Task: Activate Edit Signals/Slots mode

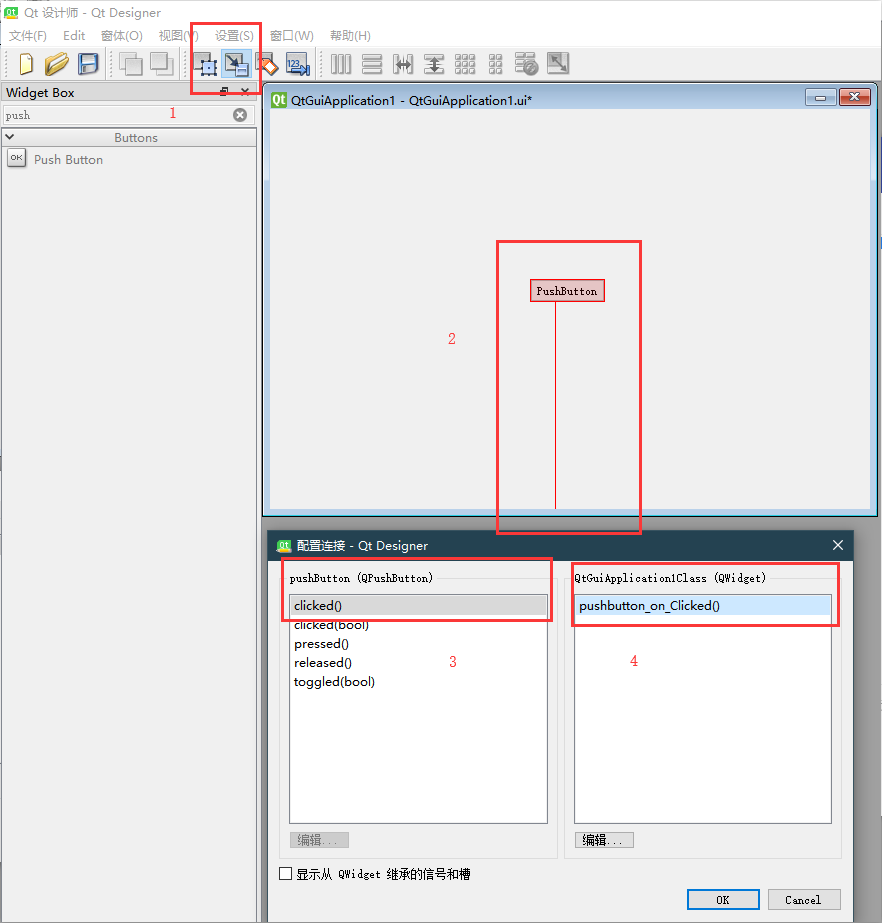Action: (x=237, y=63)
